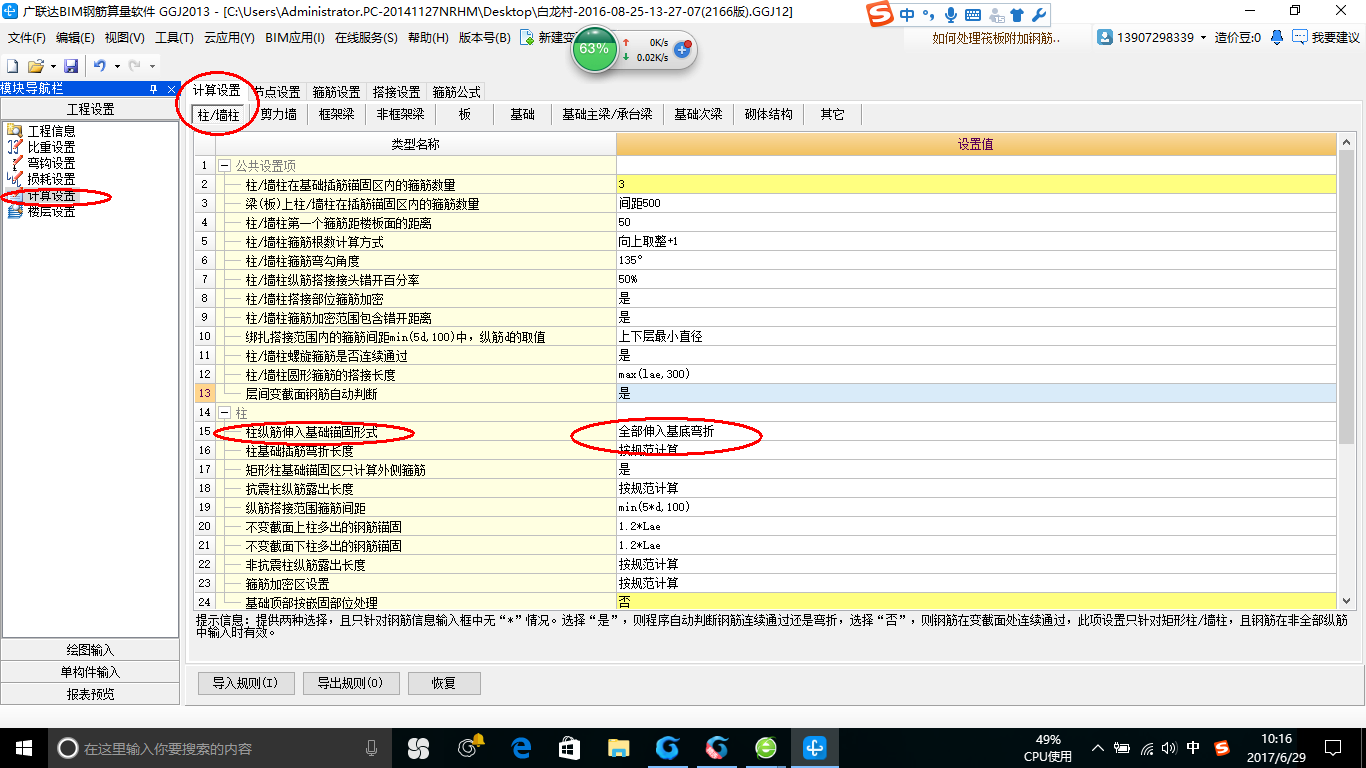The width and height of the screenshot is (1366, 768).
Task: Pin the 模块导航栏 panel
Action: tap(153, 89)
